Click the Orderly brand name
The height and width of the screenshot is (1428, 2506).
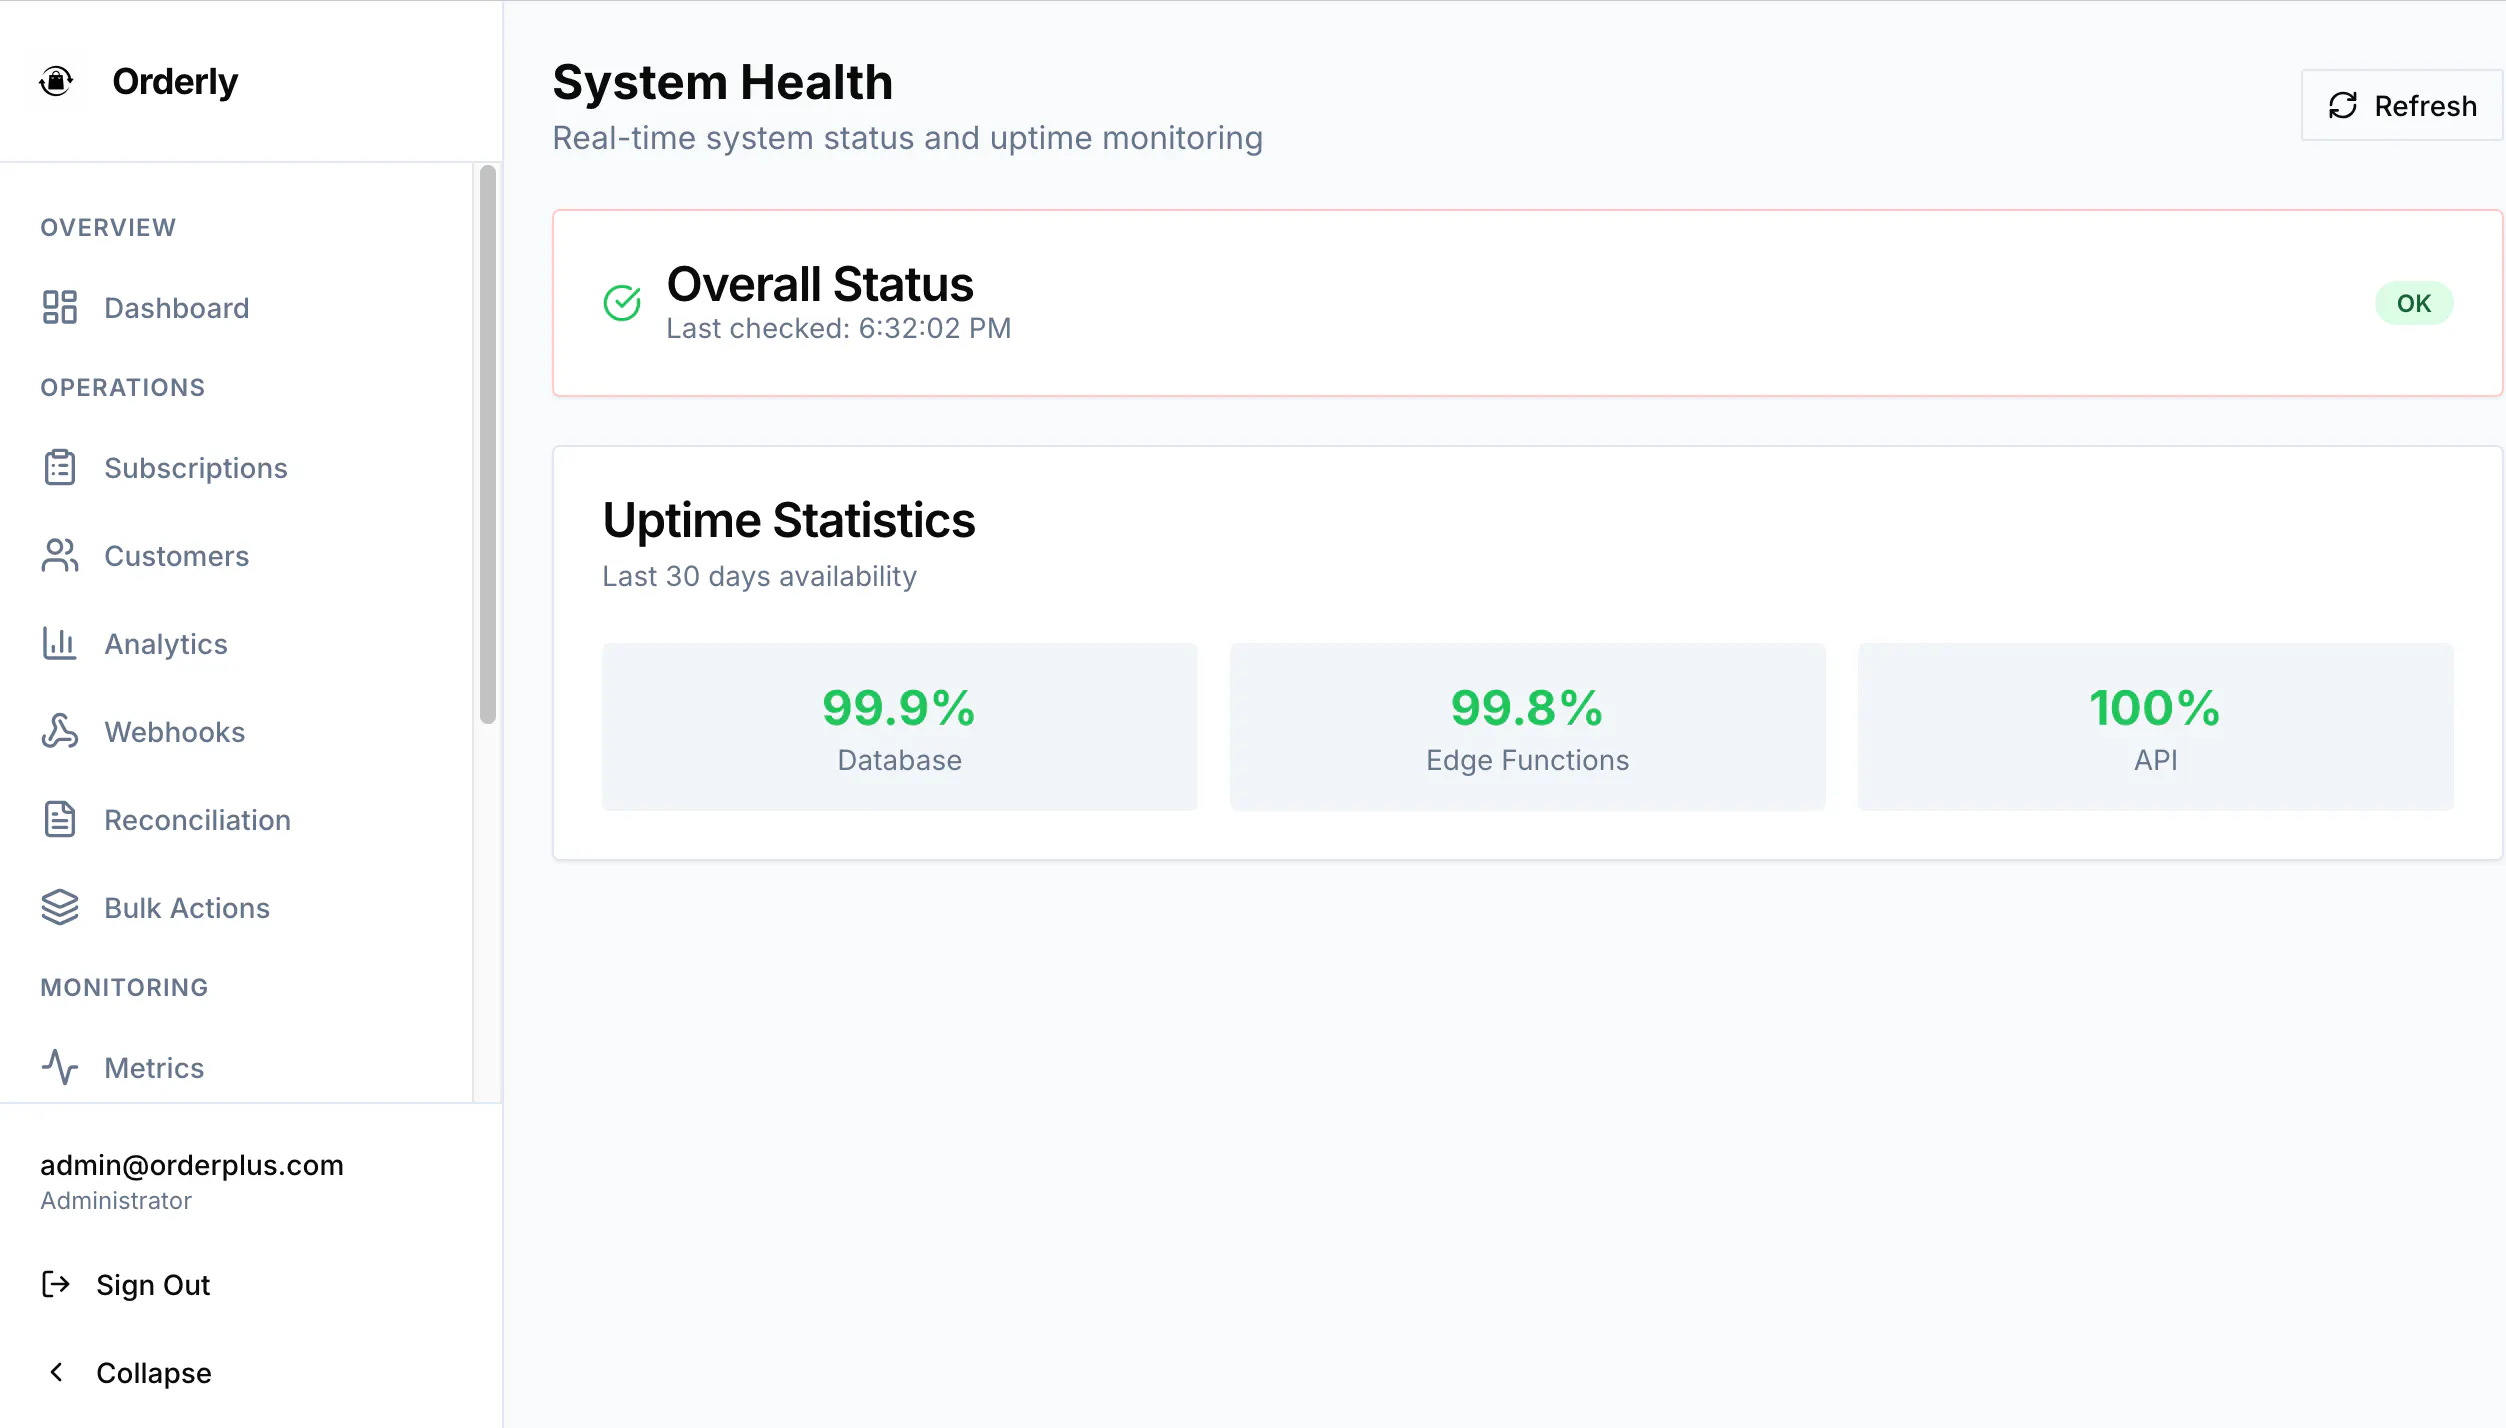175,81
